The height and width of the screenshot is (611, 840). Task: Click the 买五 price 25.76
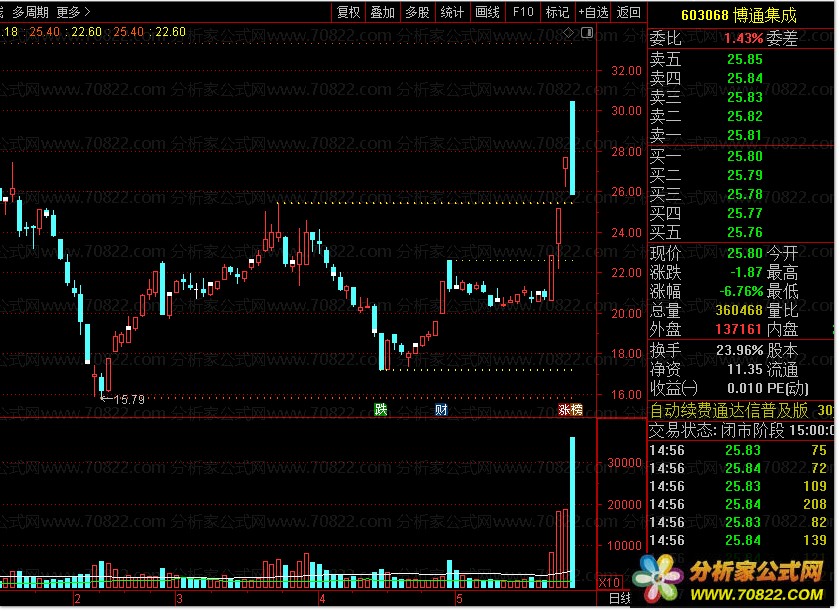coord(745,232)
